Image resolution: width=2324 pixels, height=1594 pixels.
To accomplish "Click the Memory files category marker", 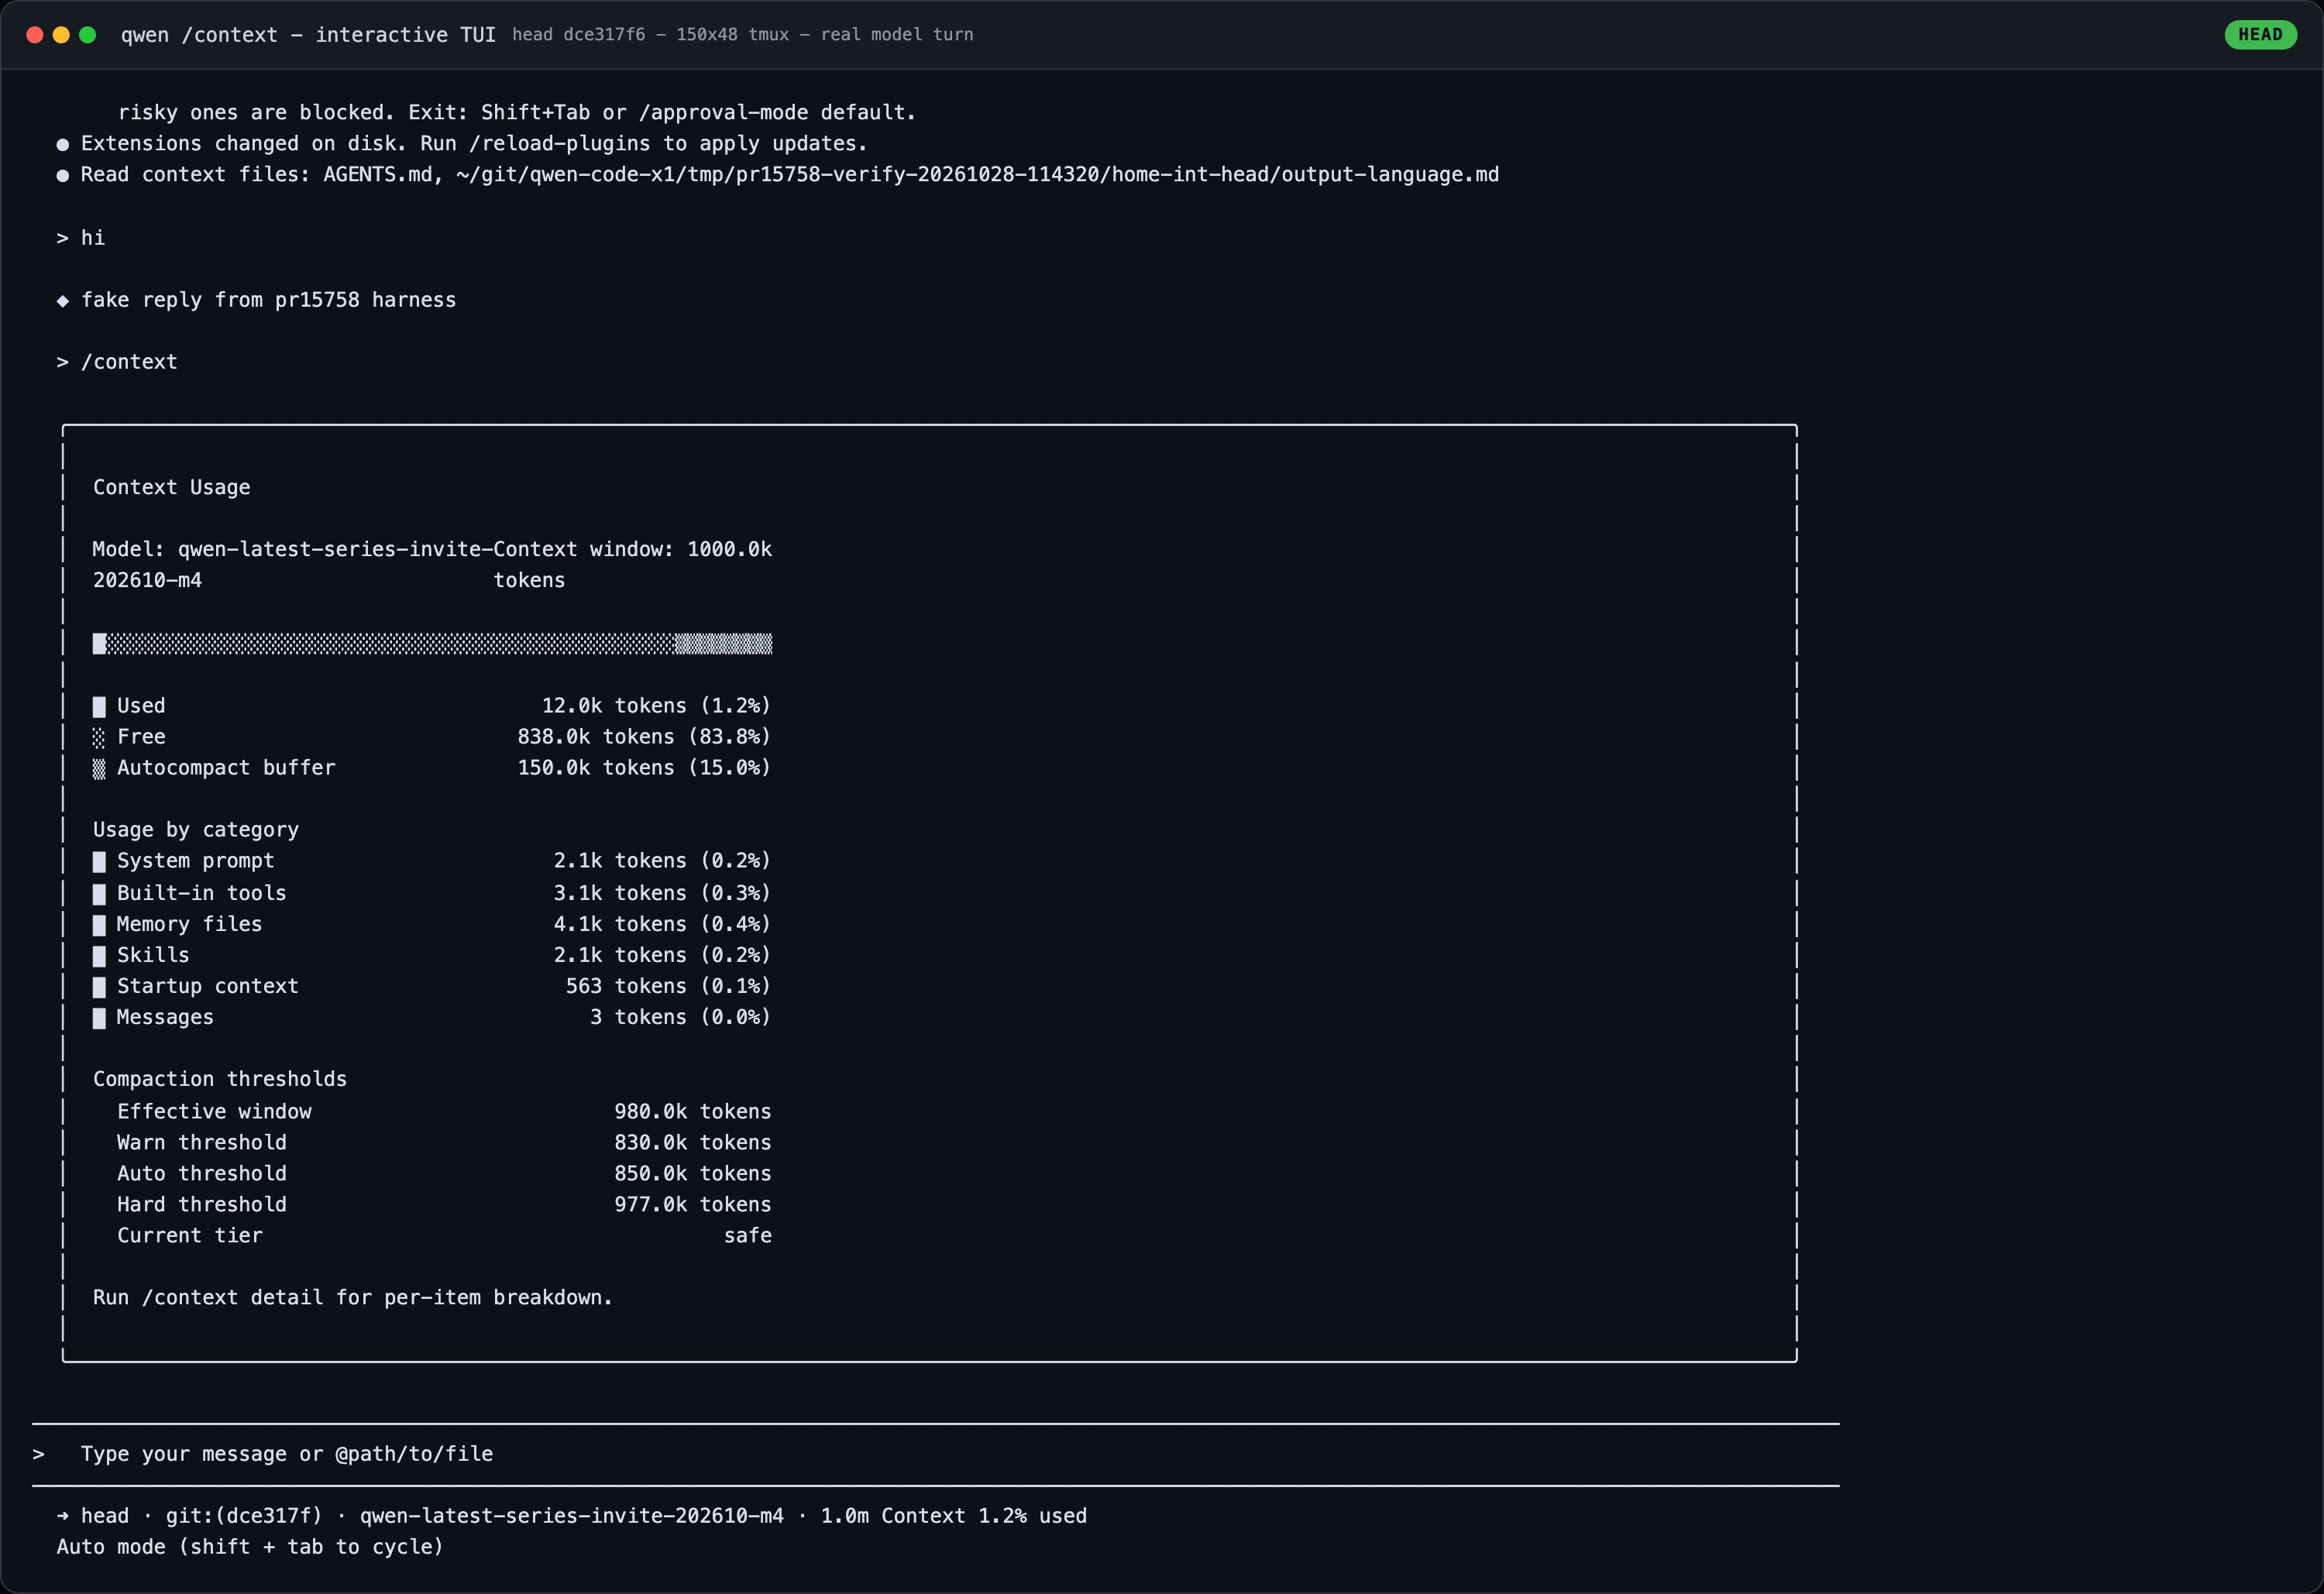I will tap(99, 925).
